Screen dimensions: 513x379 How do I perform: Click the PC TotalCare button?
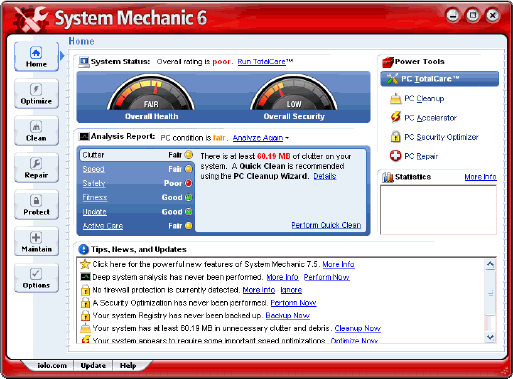pyautogui.click(x=439, y=79)
